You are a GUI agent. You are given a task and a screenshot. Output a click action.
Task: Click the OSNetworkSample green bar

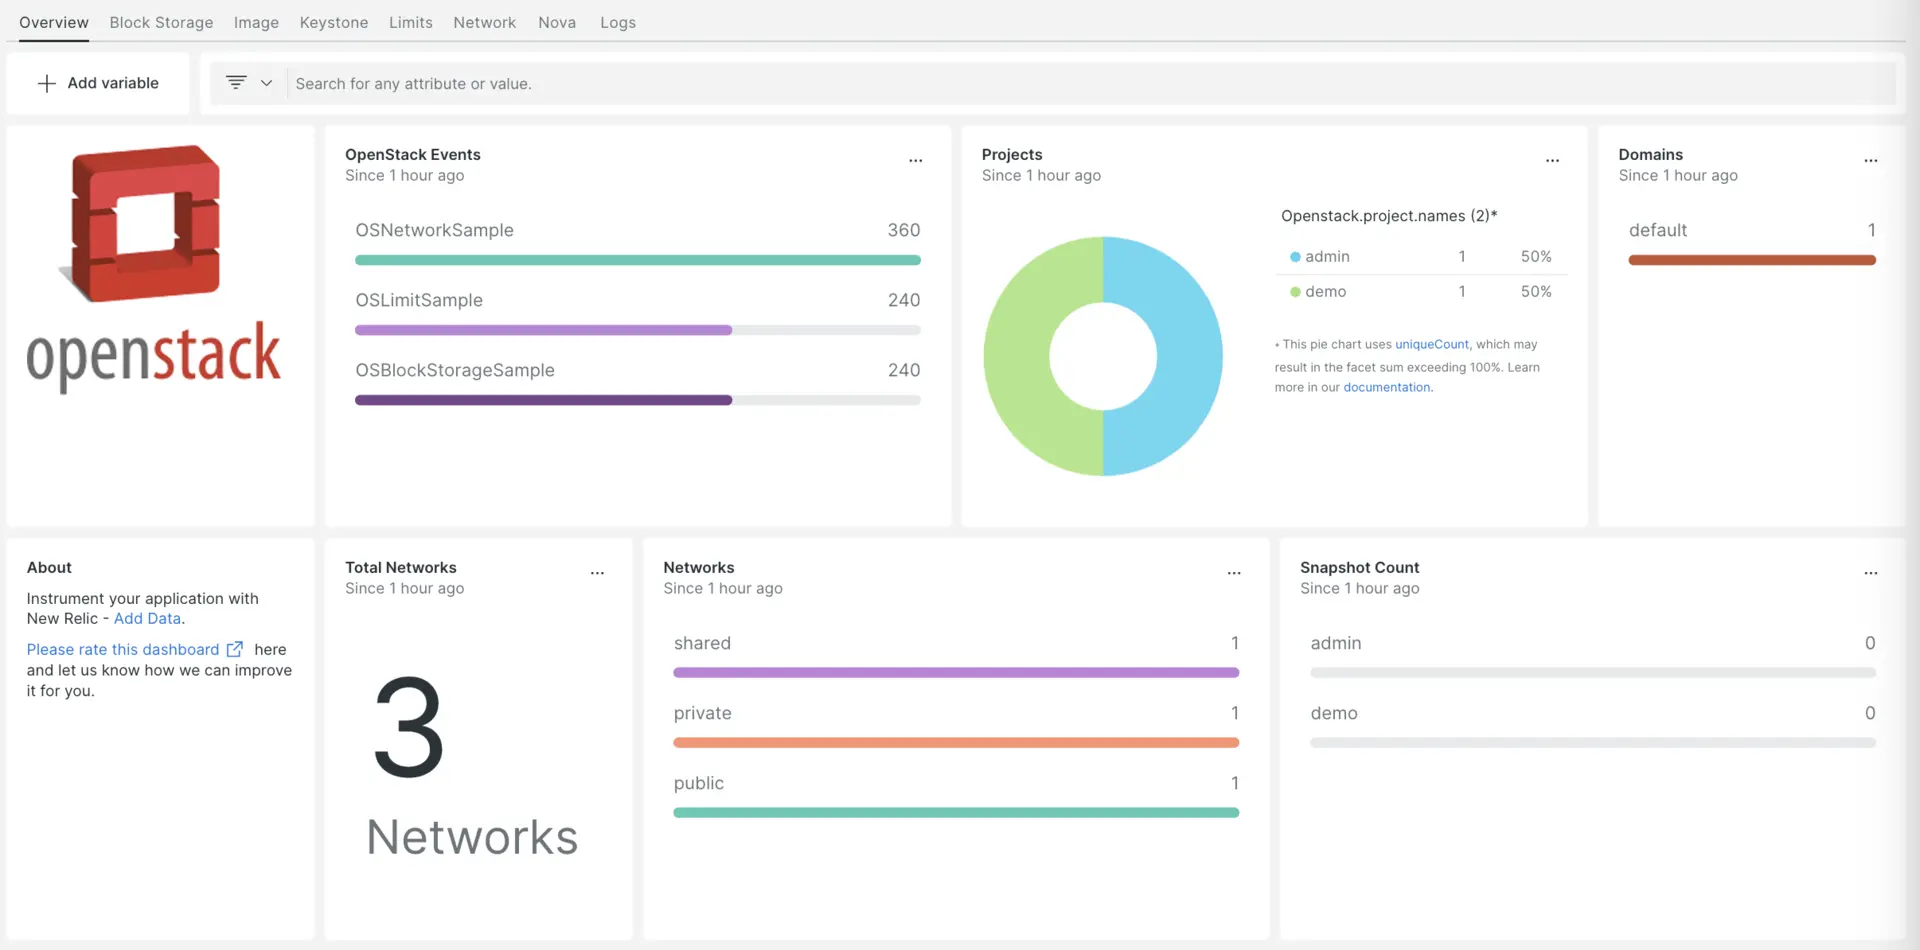tap(637, 260)
